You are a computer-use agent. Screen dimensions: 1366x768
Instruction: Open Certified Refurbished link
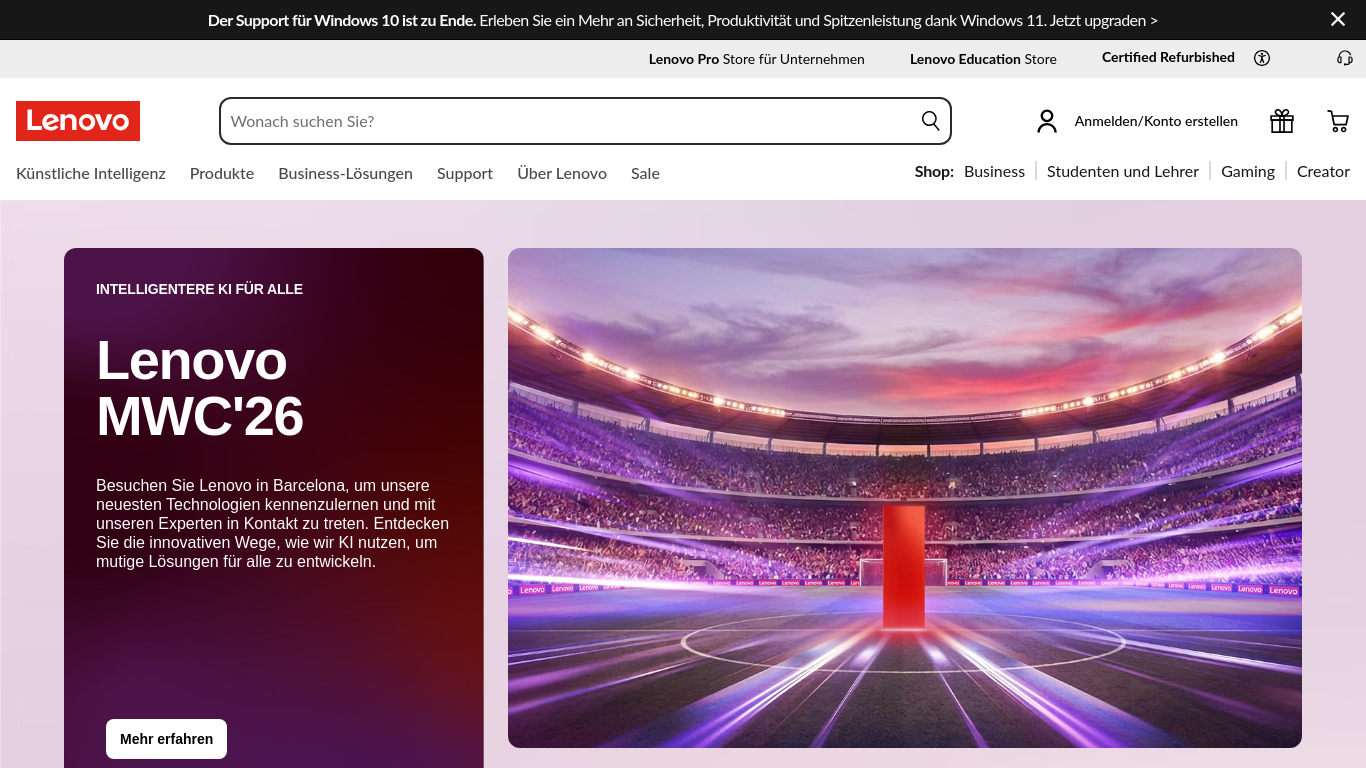point(1168,58)
